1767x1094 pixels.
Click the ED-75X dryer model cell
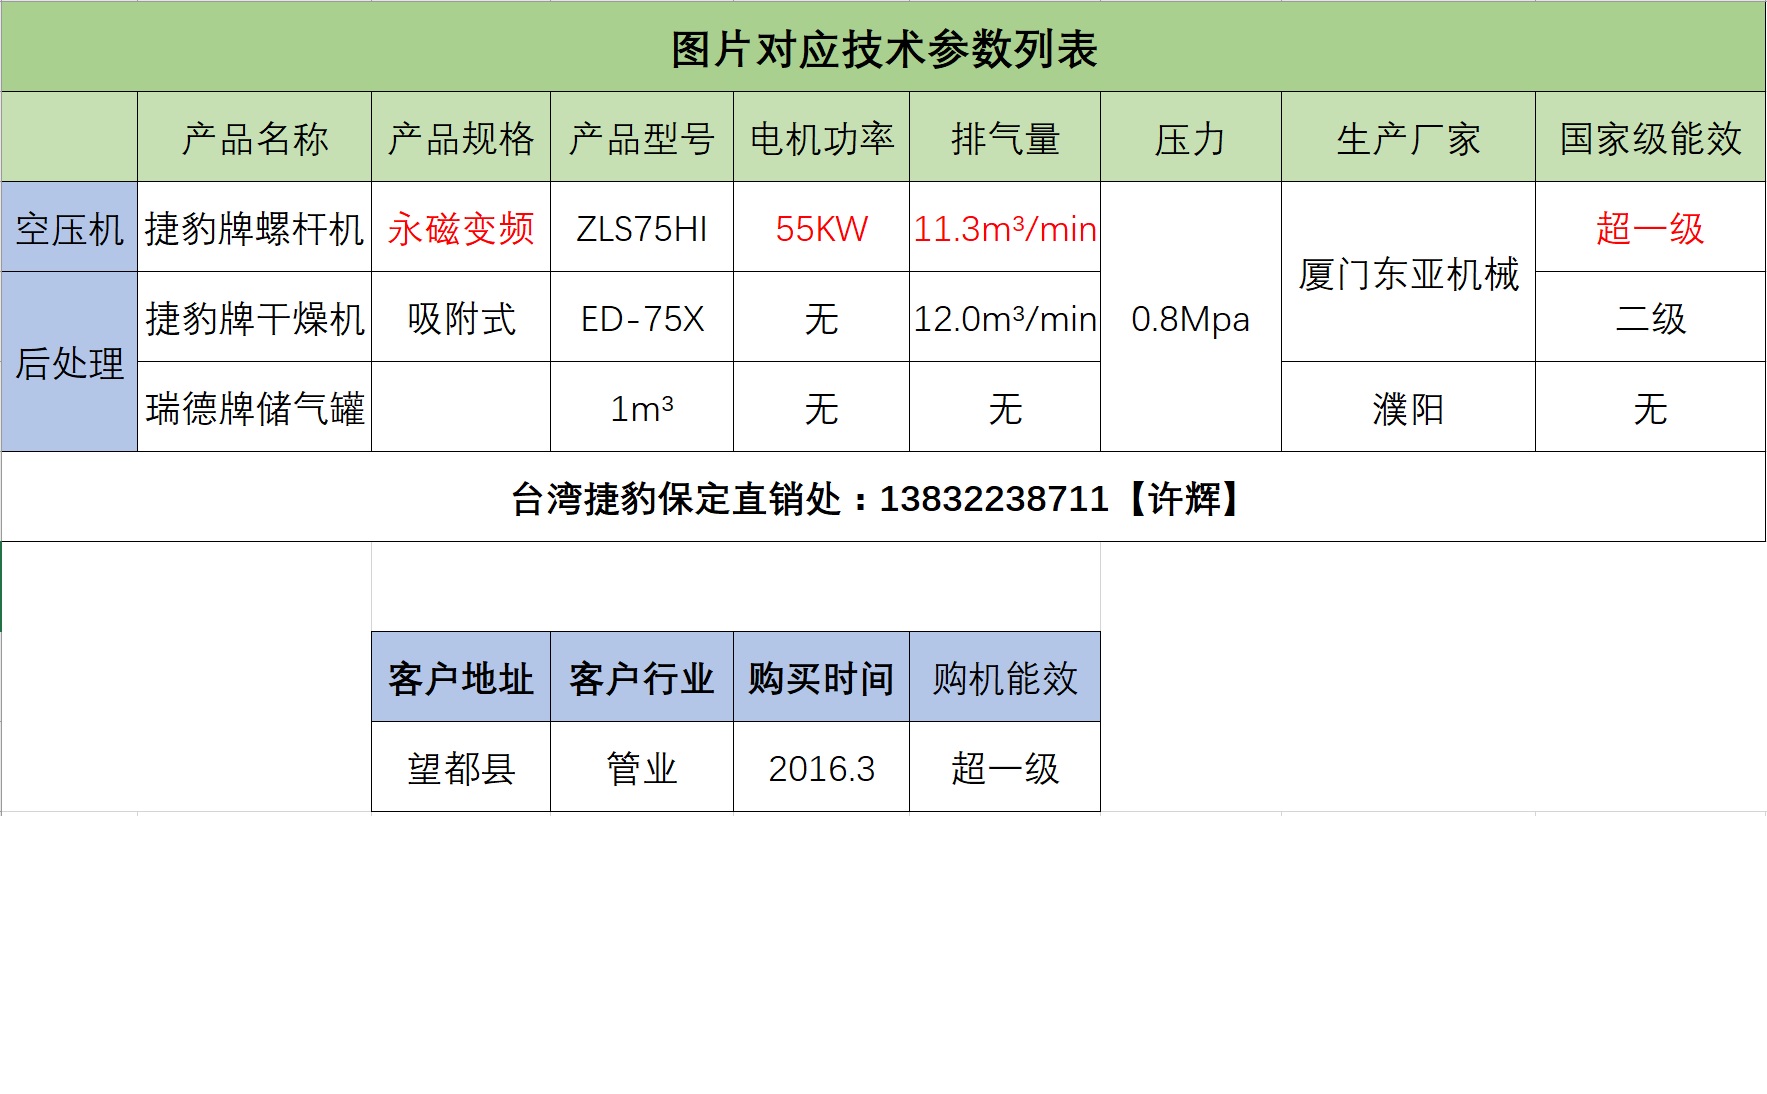tap(641, 318)
